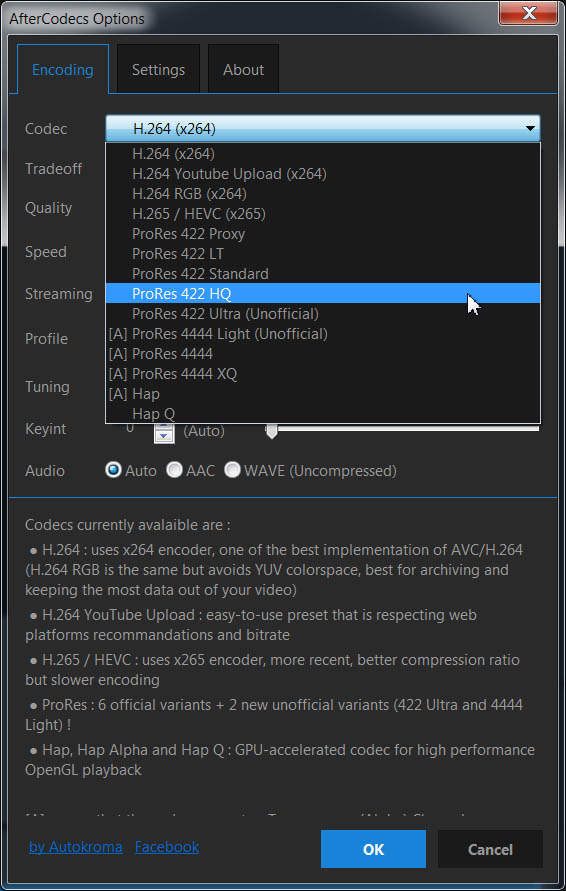Select ProRes 422 Ultra (Unofficial)
Image resolution: width=566 pixels, height=891 pixels.
(x=323, y=313)
